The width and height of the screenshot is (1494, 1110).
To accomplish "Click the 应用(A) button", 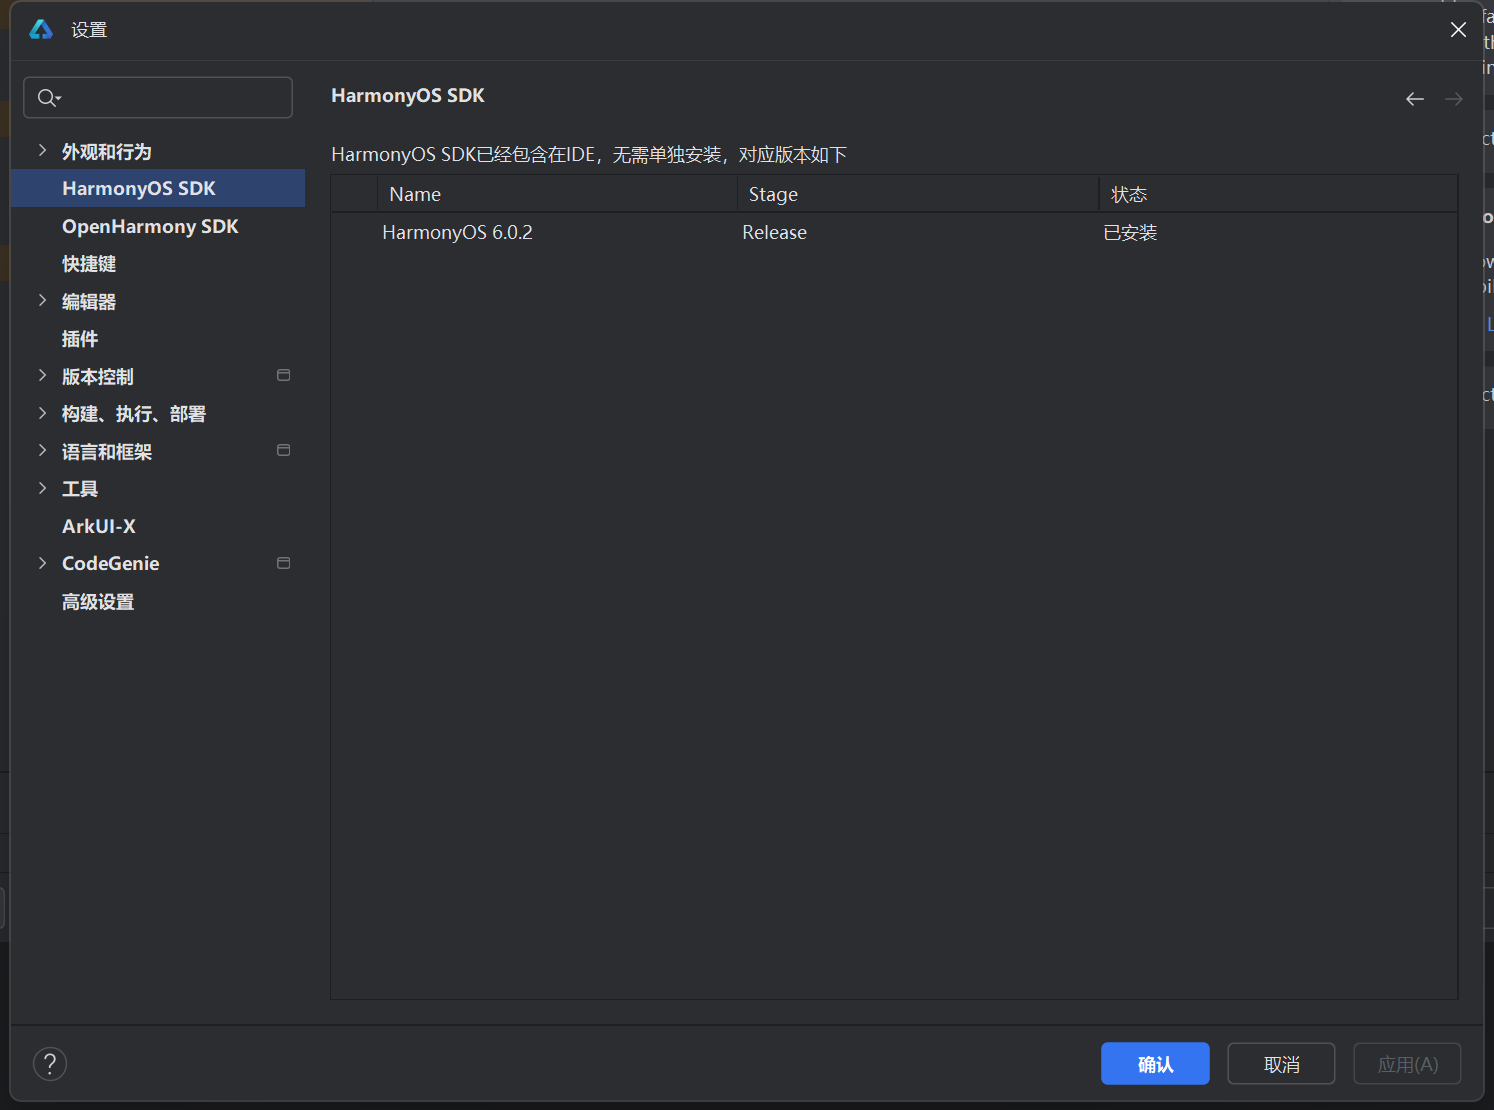I will (1407, 1064).
